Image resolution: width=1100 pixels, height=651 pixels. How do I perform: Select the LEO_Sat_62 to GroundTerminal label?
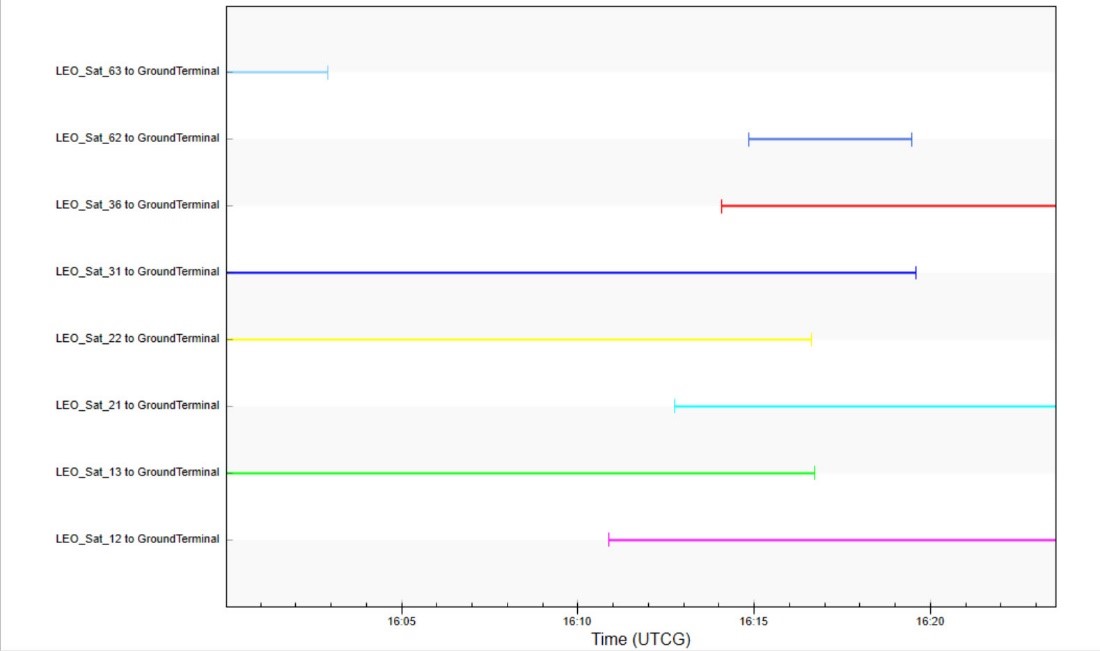tap(138, 137)
